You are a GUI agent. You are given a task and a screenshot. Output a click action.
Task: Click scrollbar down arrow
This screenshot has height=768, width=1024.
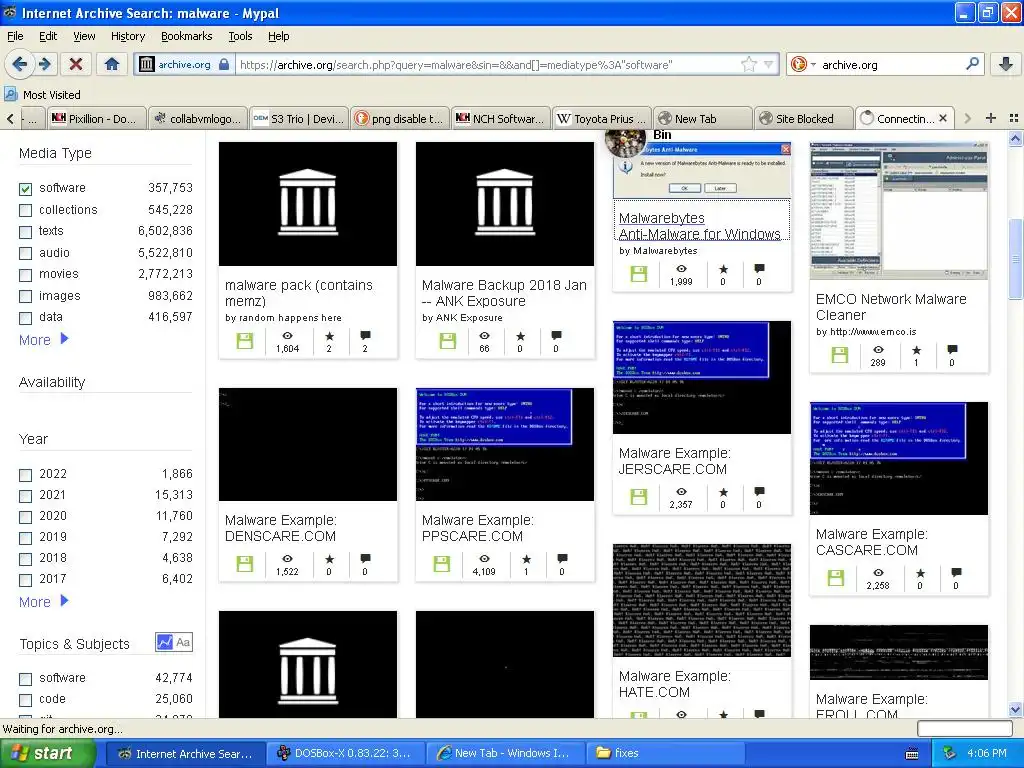point(1016,709)
